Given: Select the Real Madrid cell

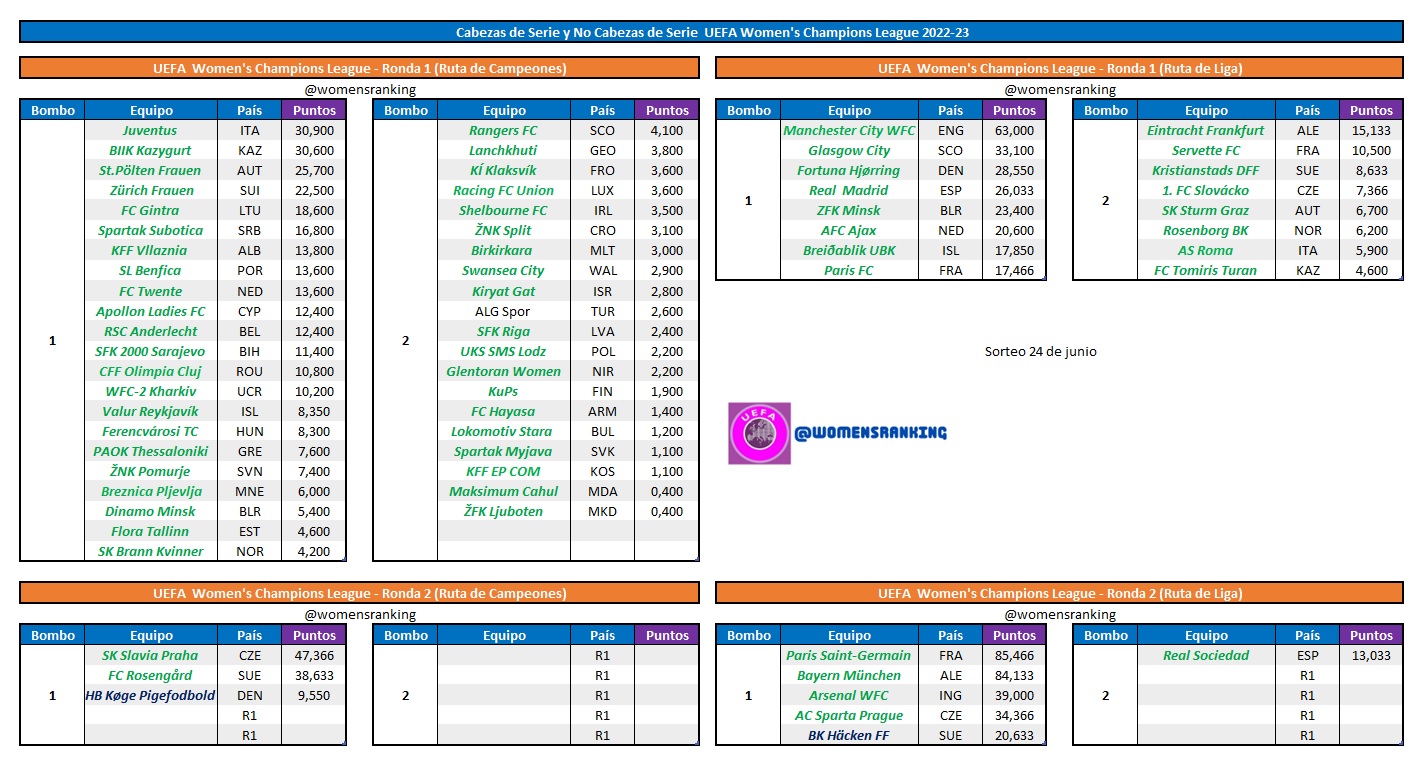Looking at the screenshot, I should pyautogui.click(x=849, y=190).
